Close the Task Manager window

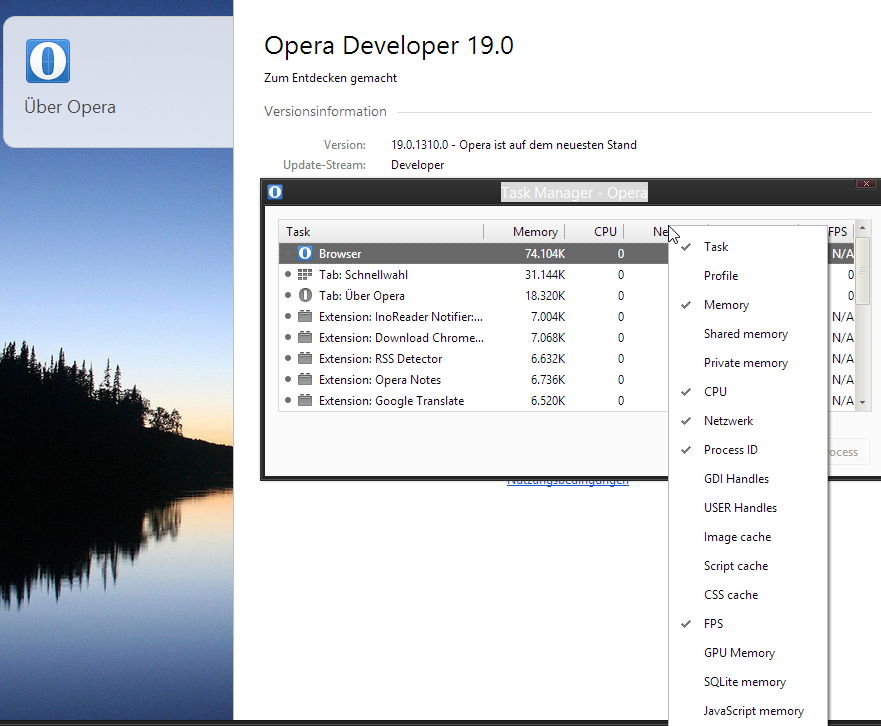(x=866, y=184)
